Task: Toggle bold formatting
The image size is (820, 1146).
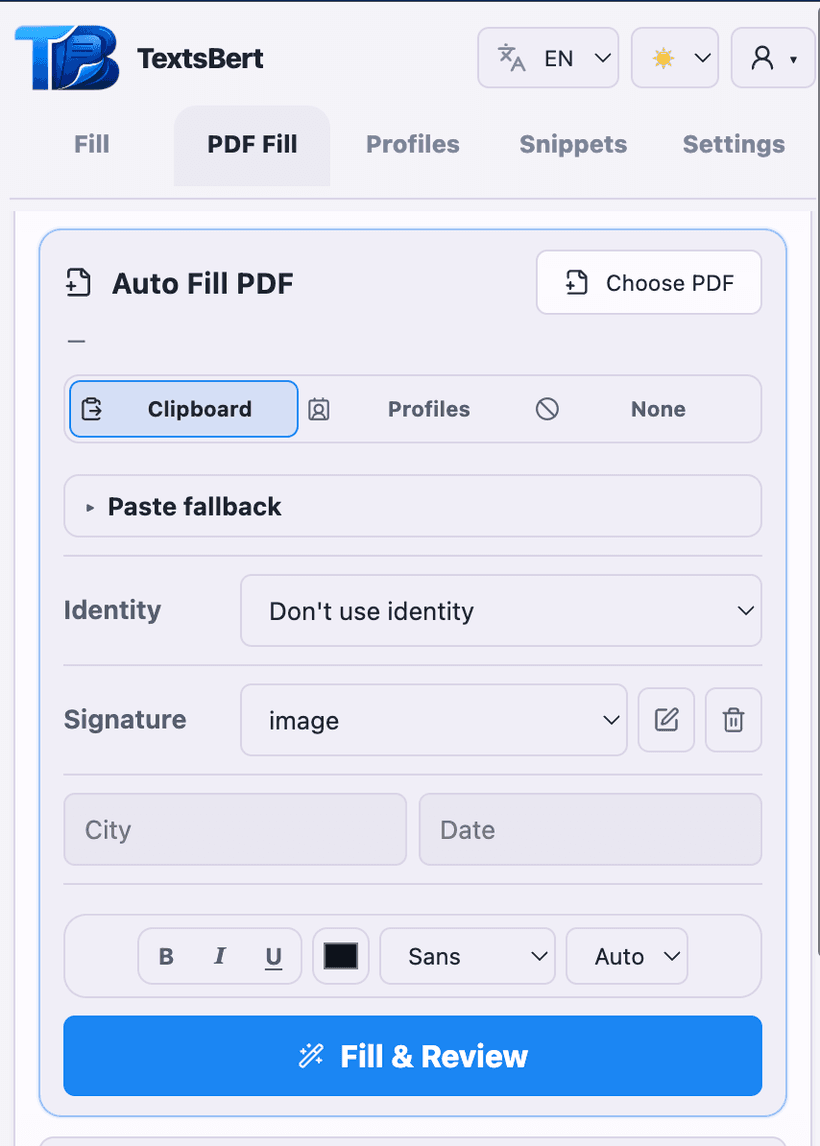Action: [165, 956]
